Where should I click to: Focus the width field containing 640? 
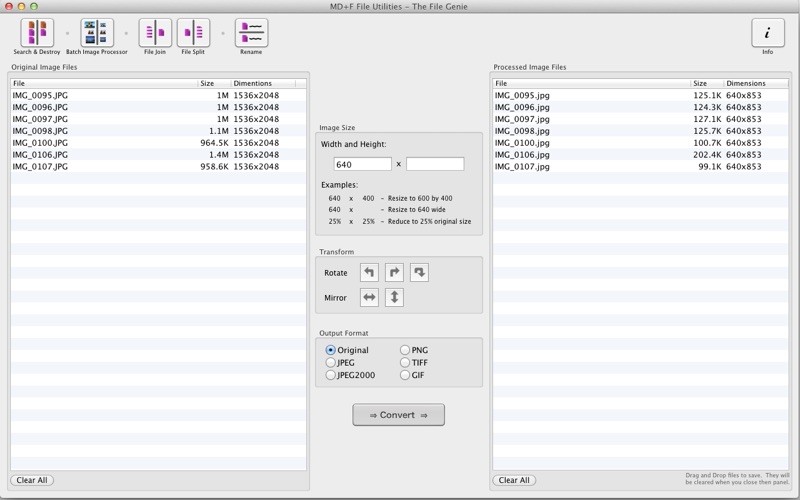click(x=362, y=164)
